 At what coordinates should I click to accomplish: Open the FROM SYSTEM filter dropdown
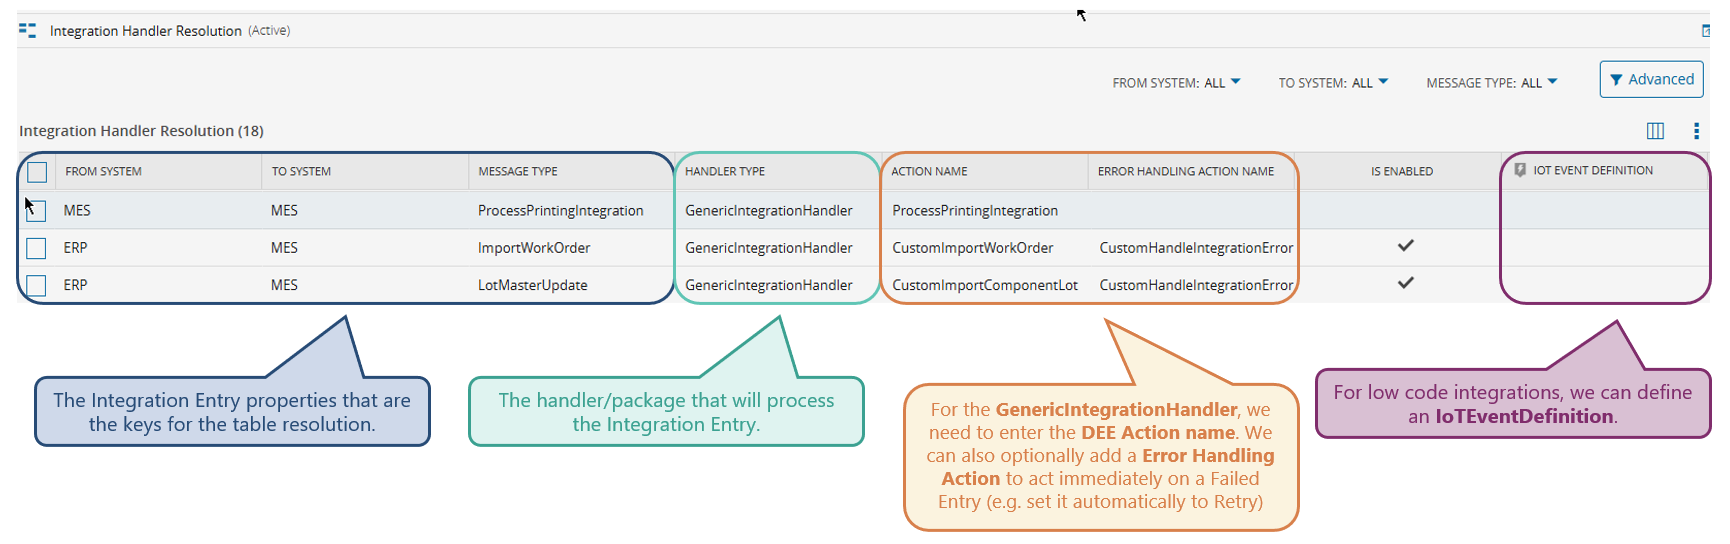click(1176, 83)
